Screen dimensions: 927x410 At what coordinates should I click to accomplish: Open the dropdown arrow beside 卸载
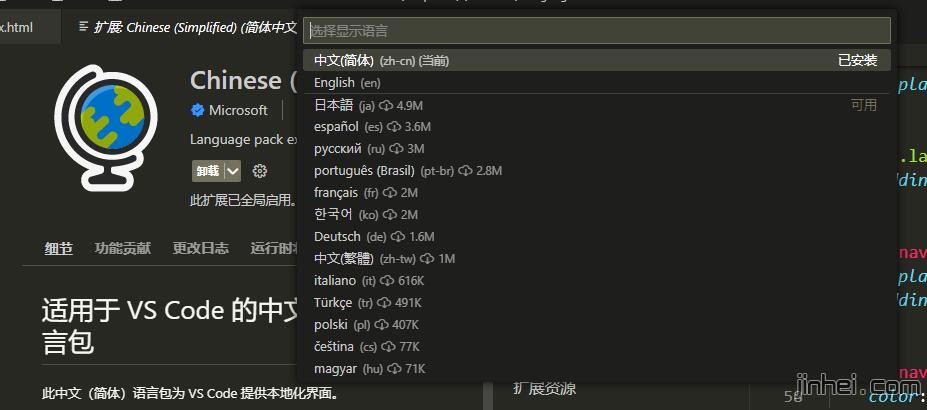click(x=233, y=171)
